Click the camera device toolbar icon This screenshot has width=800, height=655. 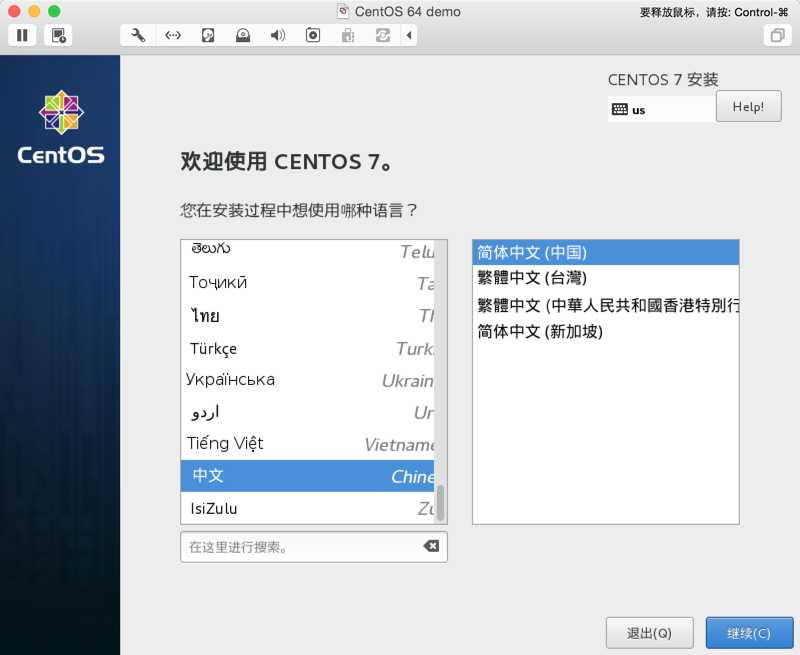313,35
